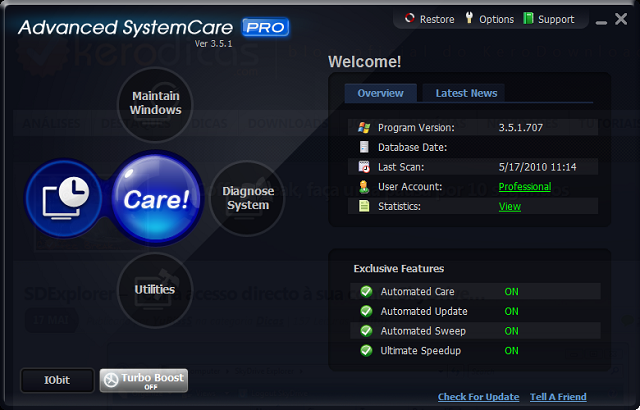Click the Automated Care feature label
This screenshot has width=640, height=410.
[x=417, y=292]
